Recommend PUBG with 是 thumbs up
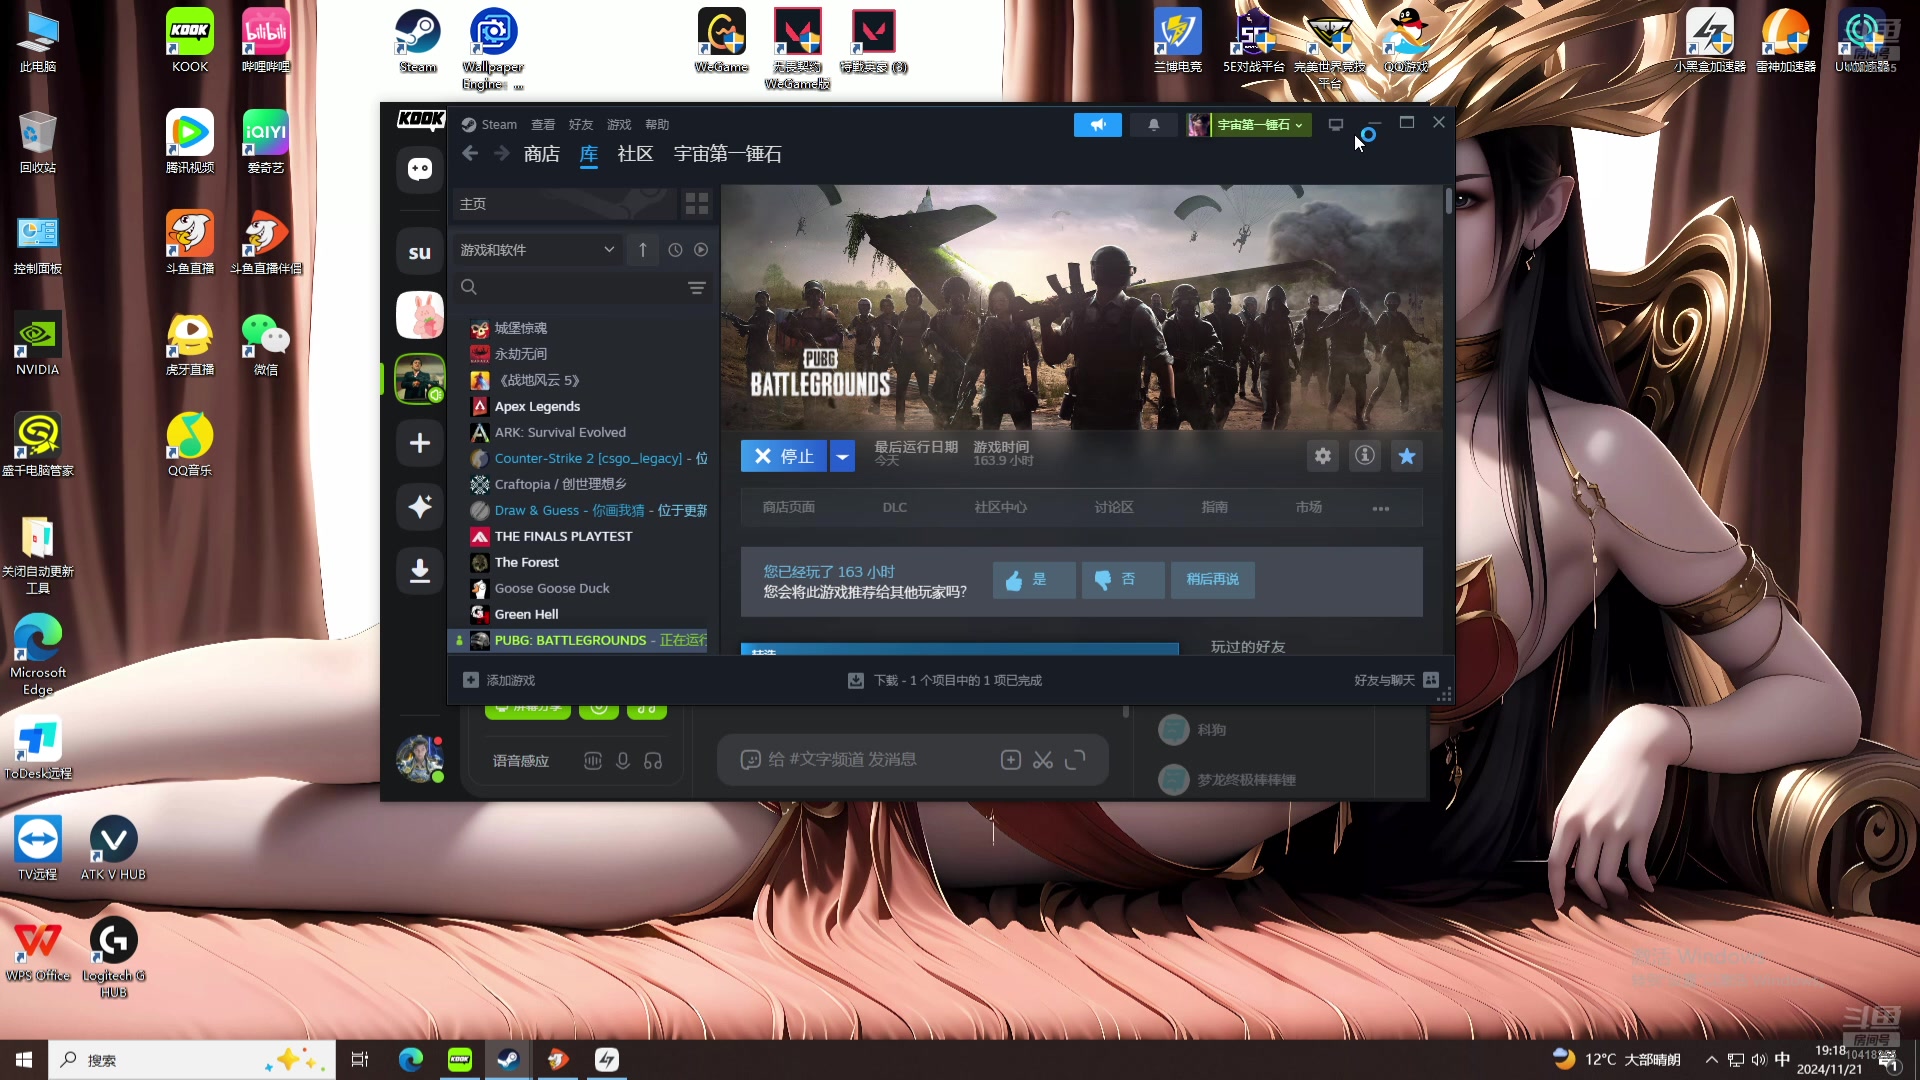The height and width of the screenshot is (1080, 1920). (x=1034, y=580)
